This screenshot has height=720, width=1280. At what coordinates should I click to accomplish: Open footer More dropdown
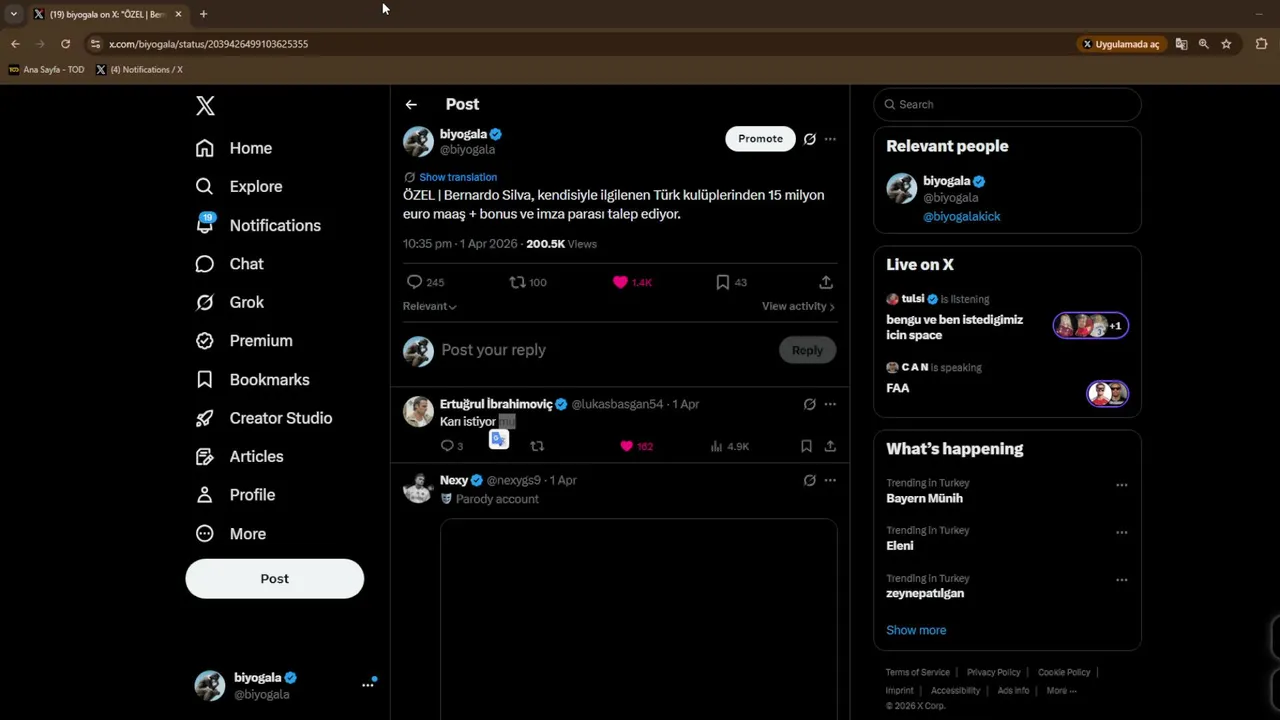pos(1061,690)
